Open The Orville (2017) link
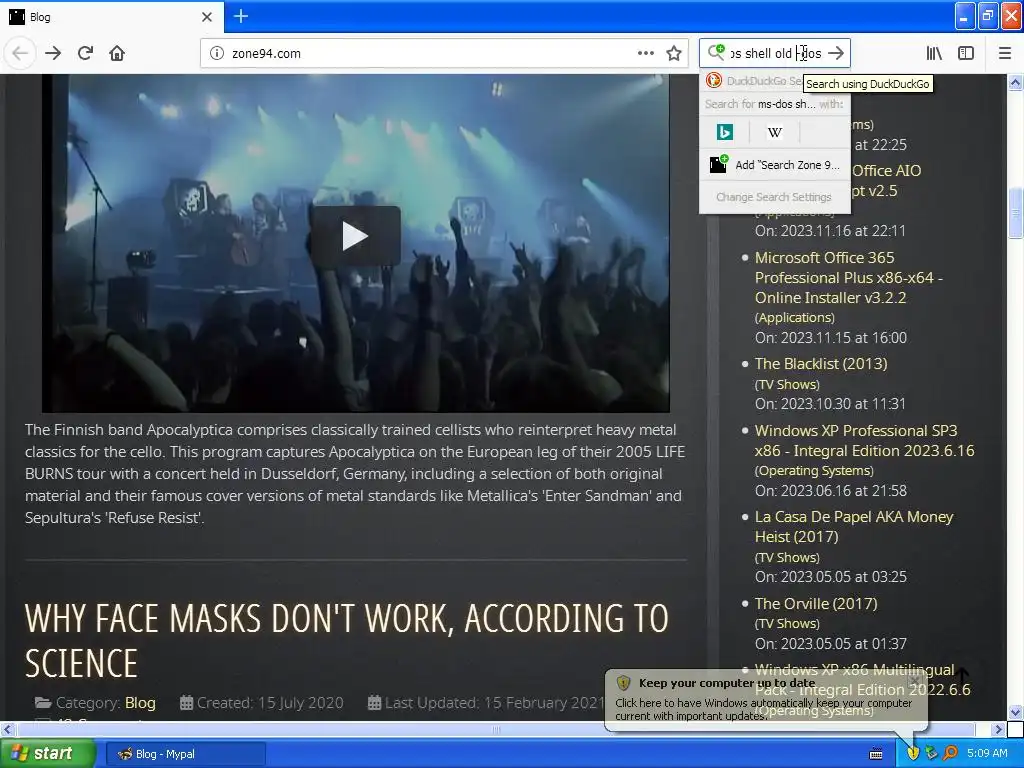1024x768 pixels. pos(816,603)
